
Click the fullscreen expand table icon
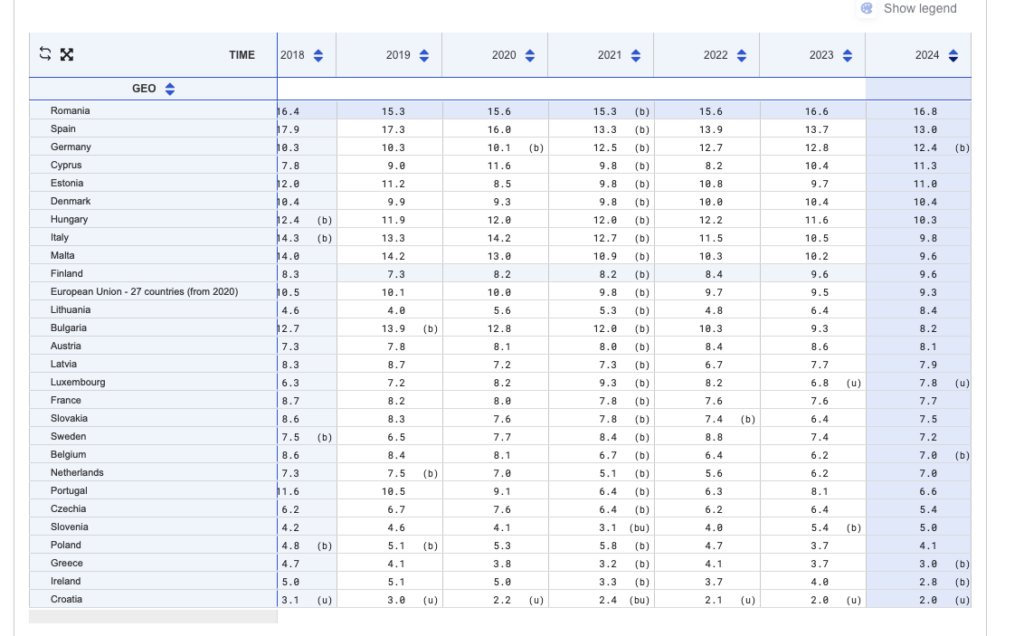coord(67,54)
